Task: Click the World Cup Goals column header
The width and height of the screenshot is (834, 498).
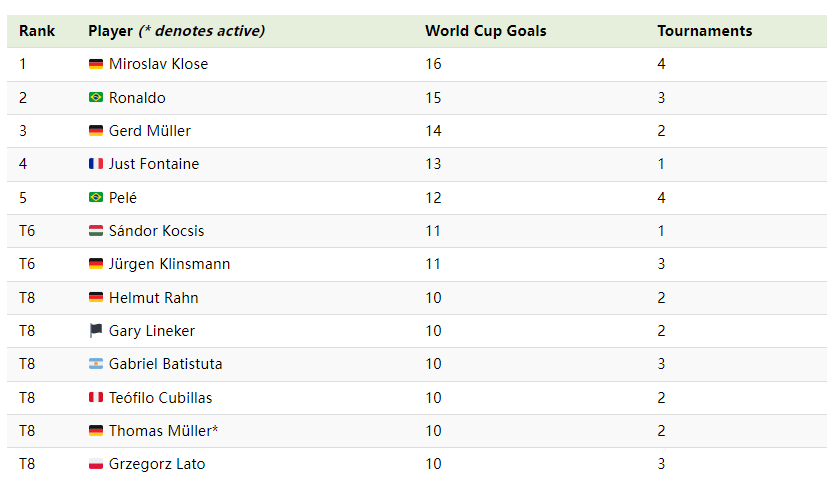Action: [486, 31]
